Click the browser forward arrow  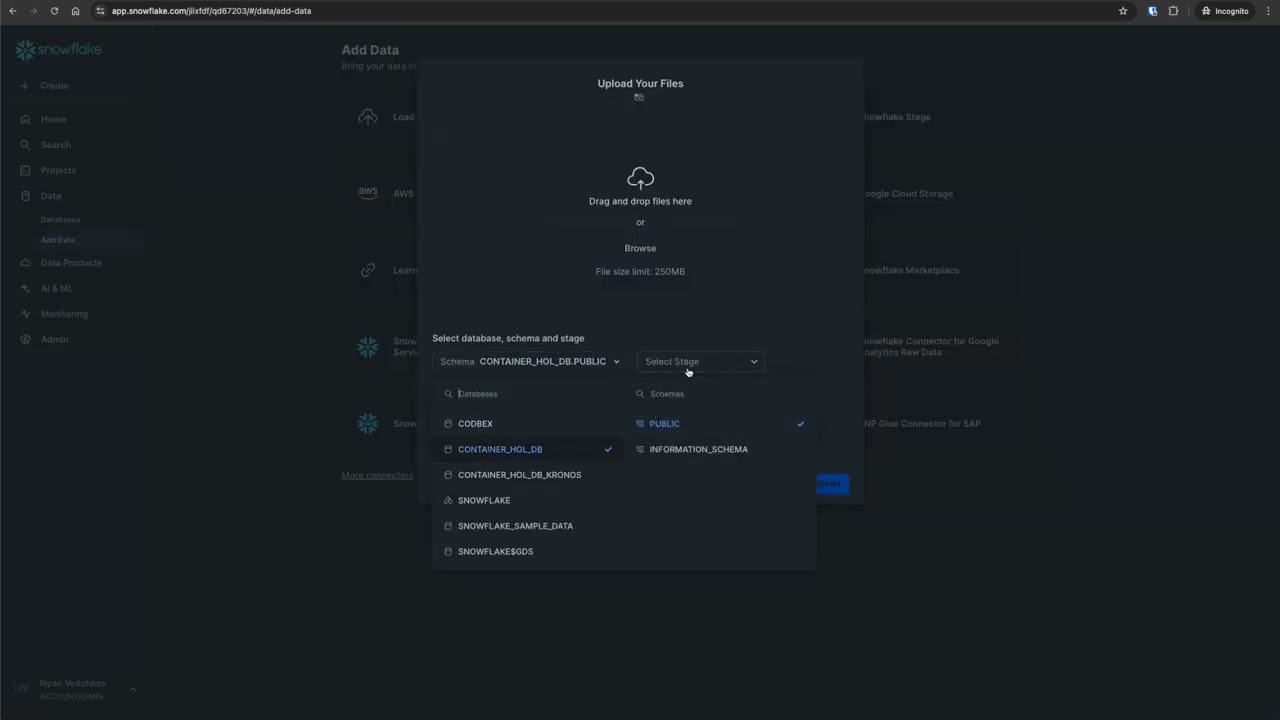[33, 11]
